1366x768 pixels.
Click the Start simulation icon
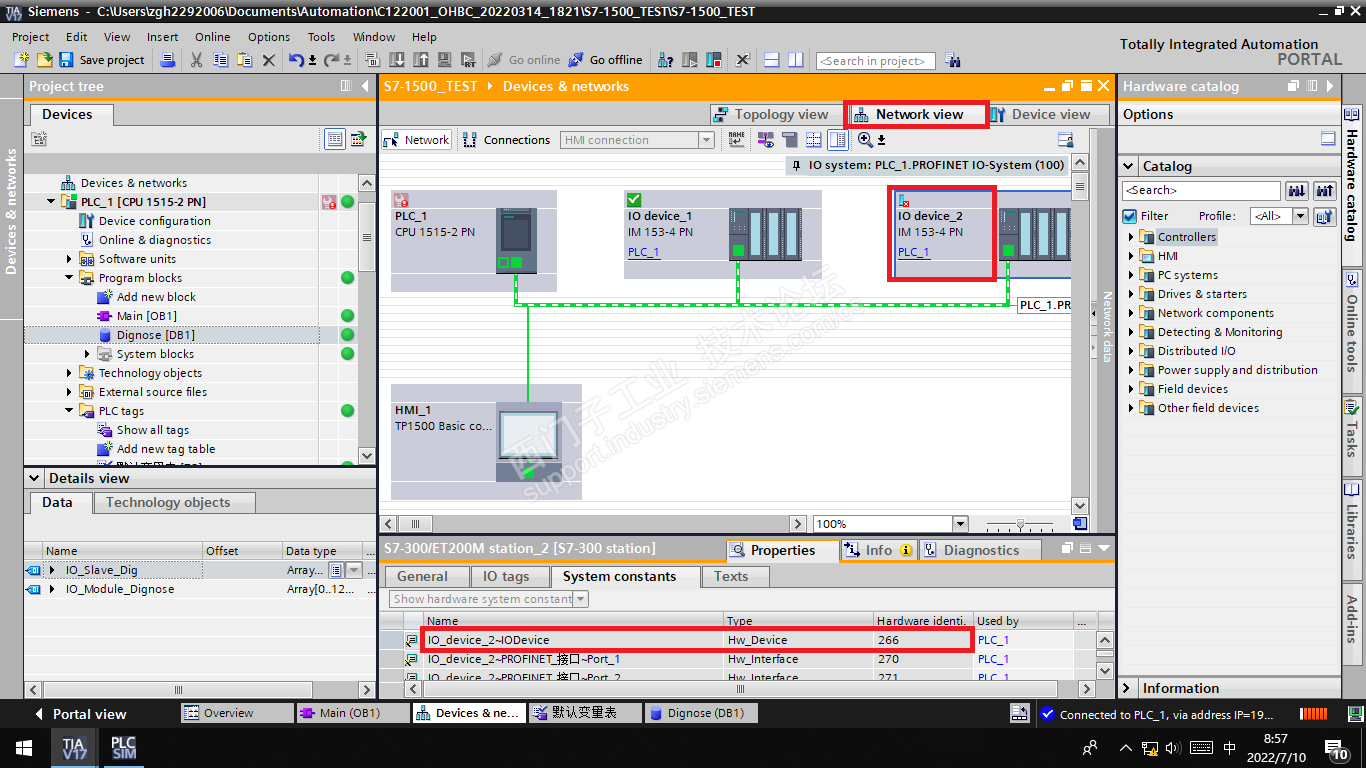click(x=443, y=60)
